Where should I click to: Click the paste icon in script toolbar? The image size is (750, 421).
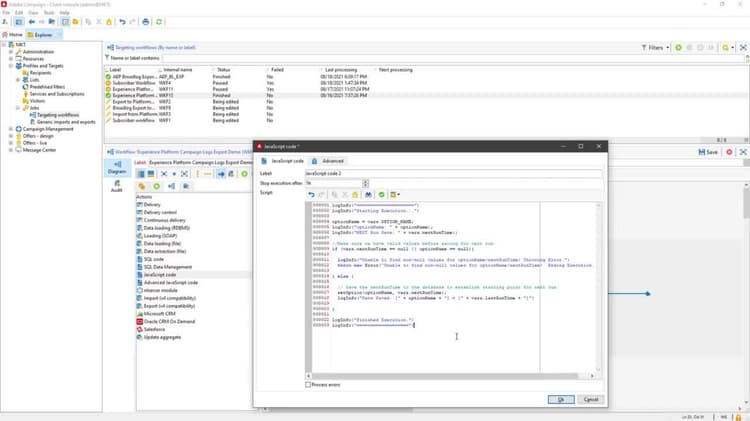point(355,194)
